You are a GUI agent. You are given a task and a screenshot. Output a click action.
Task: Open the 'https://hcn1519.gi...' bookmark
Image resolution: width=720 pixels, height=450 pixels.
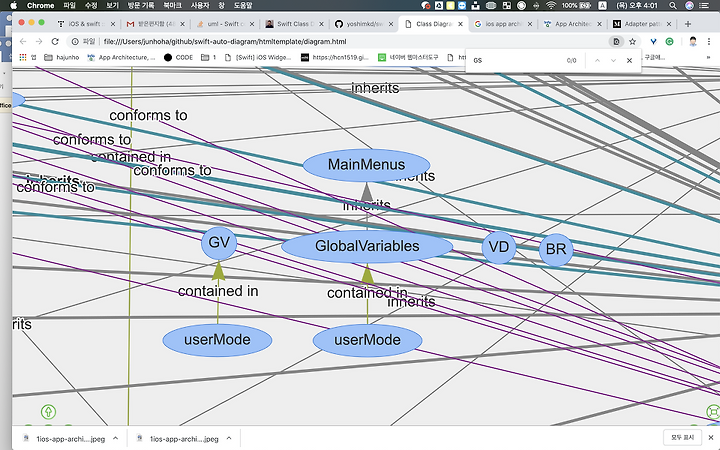pyautogui.click(x=335, y=57)
